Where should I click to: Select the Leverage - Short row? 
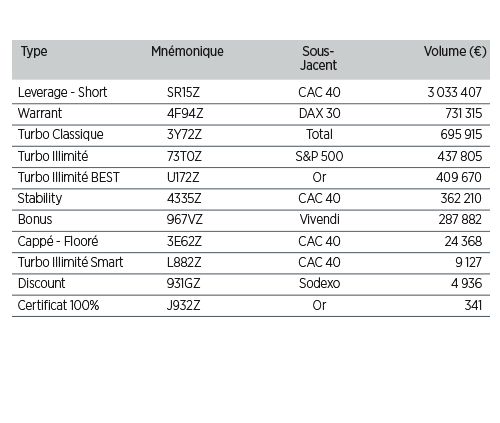click(x=251, y=92)
